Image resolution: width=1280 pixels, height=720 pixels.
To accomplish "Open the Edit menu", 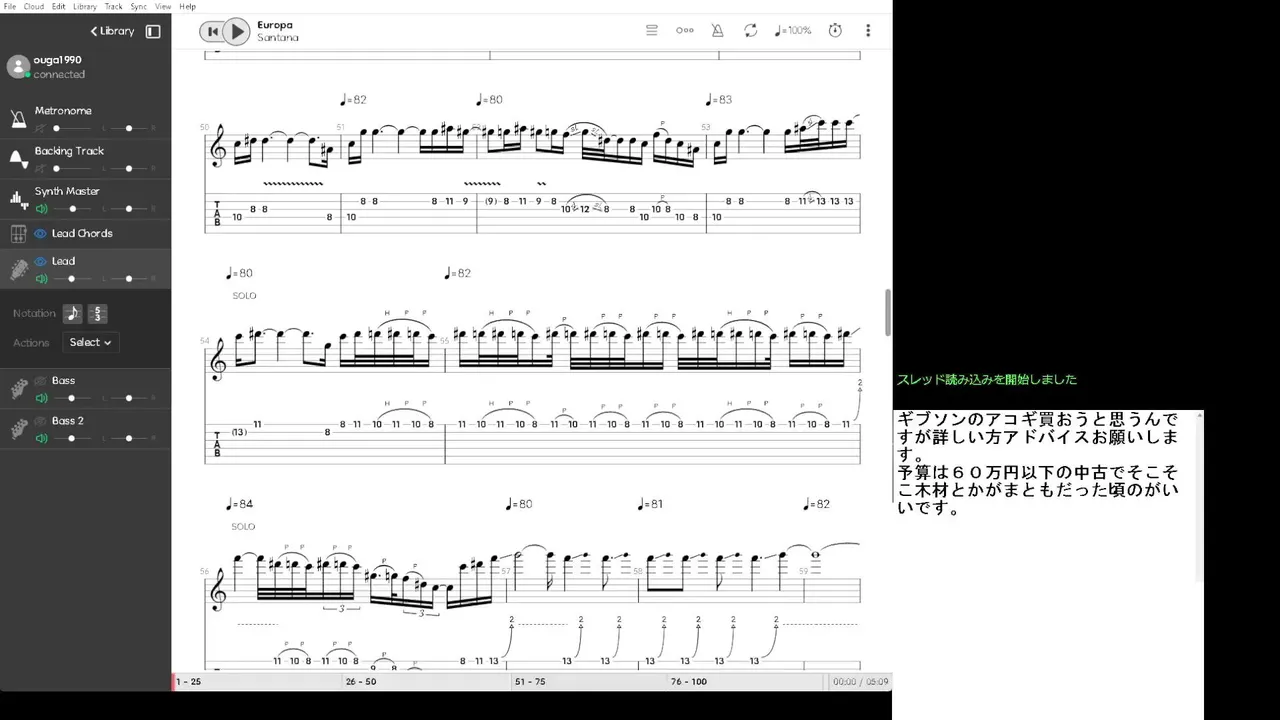I will (x=59, y=6).
